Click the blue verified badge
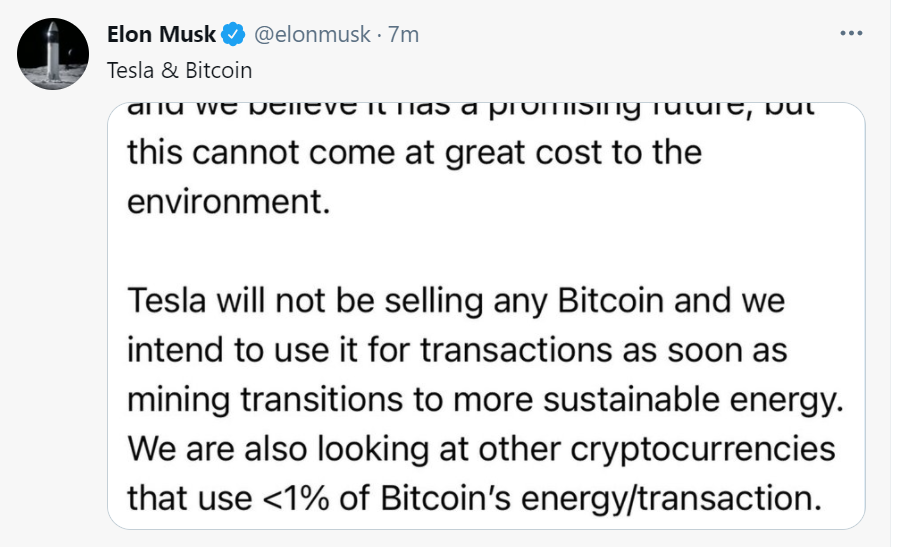 pos(233,35)
